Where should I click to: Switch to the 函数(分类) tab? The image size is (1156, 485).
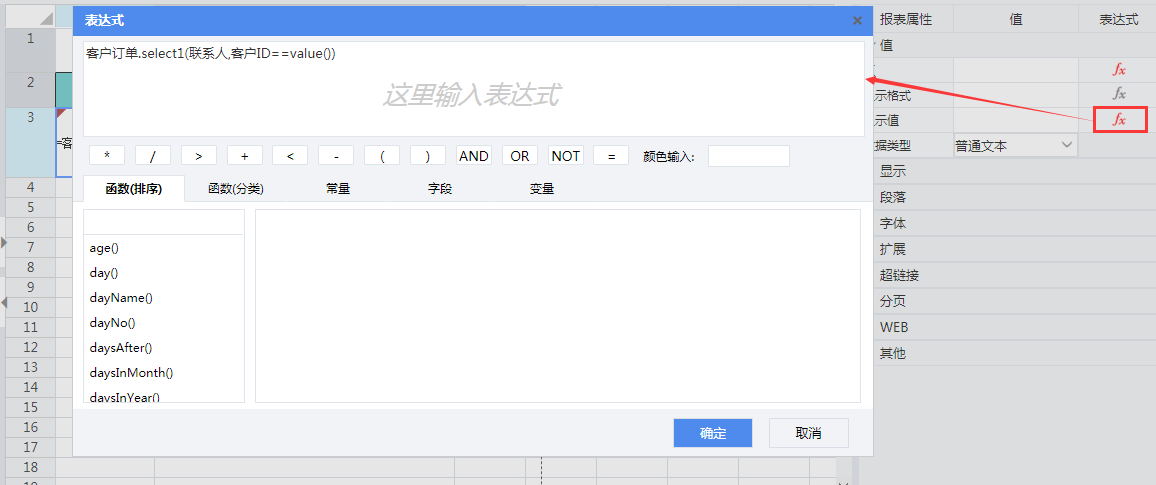(x=235, y=188)
